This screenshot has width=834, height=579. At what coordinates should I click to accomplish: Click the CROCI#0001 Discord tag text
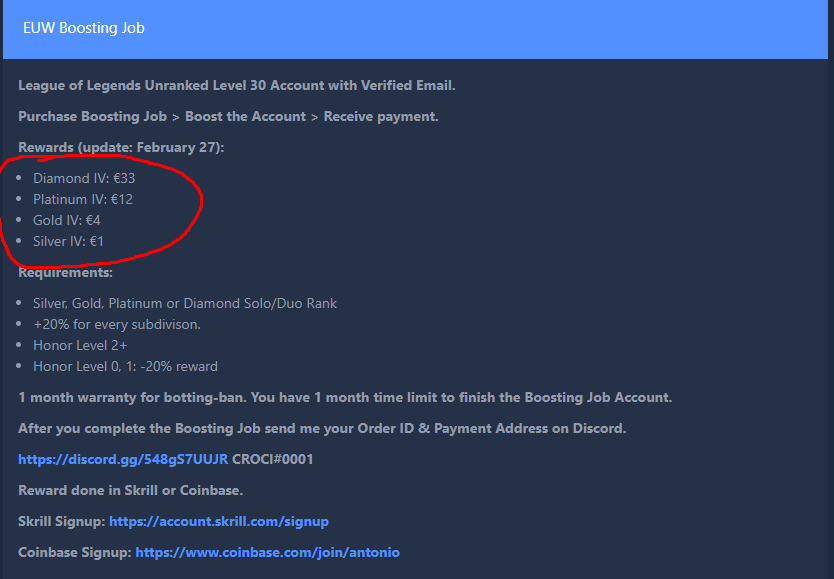click(273, 459)
